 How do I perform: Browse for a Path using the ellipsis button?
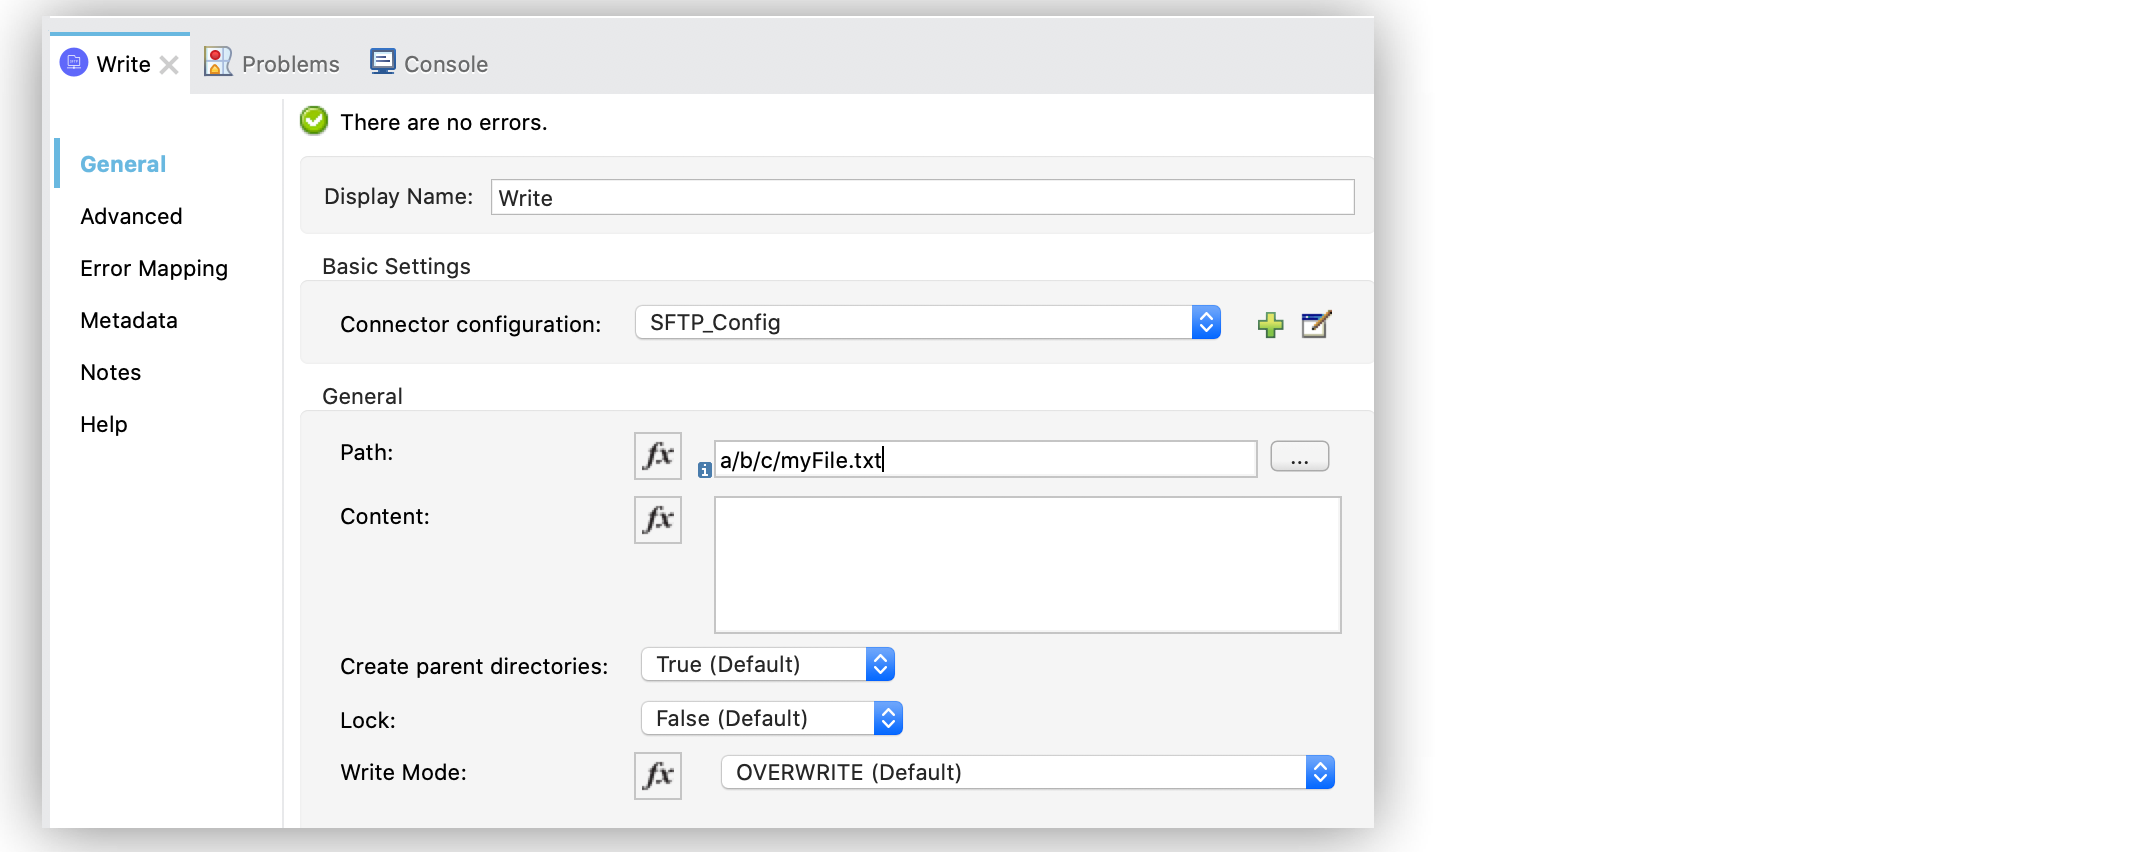pos(1299,456)
